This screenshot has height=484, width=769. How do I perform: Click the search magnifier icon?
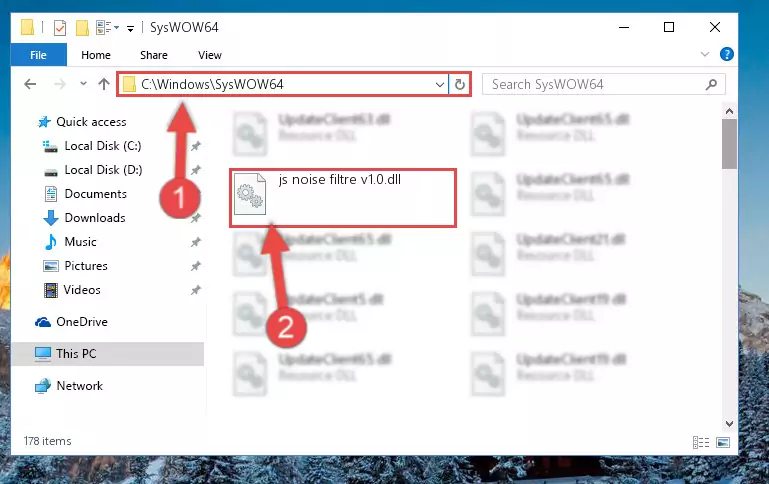click(x=711, y=84)
